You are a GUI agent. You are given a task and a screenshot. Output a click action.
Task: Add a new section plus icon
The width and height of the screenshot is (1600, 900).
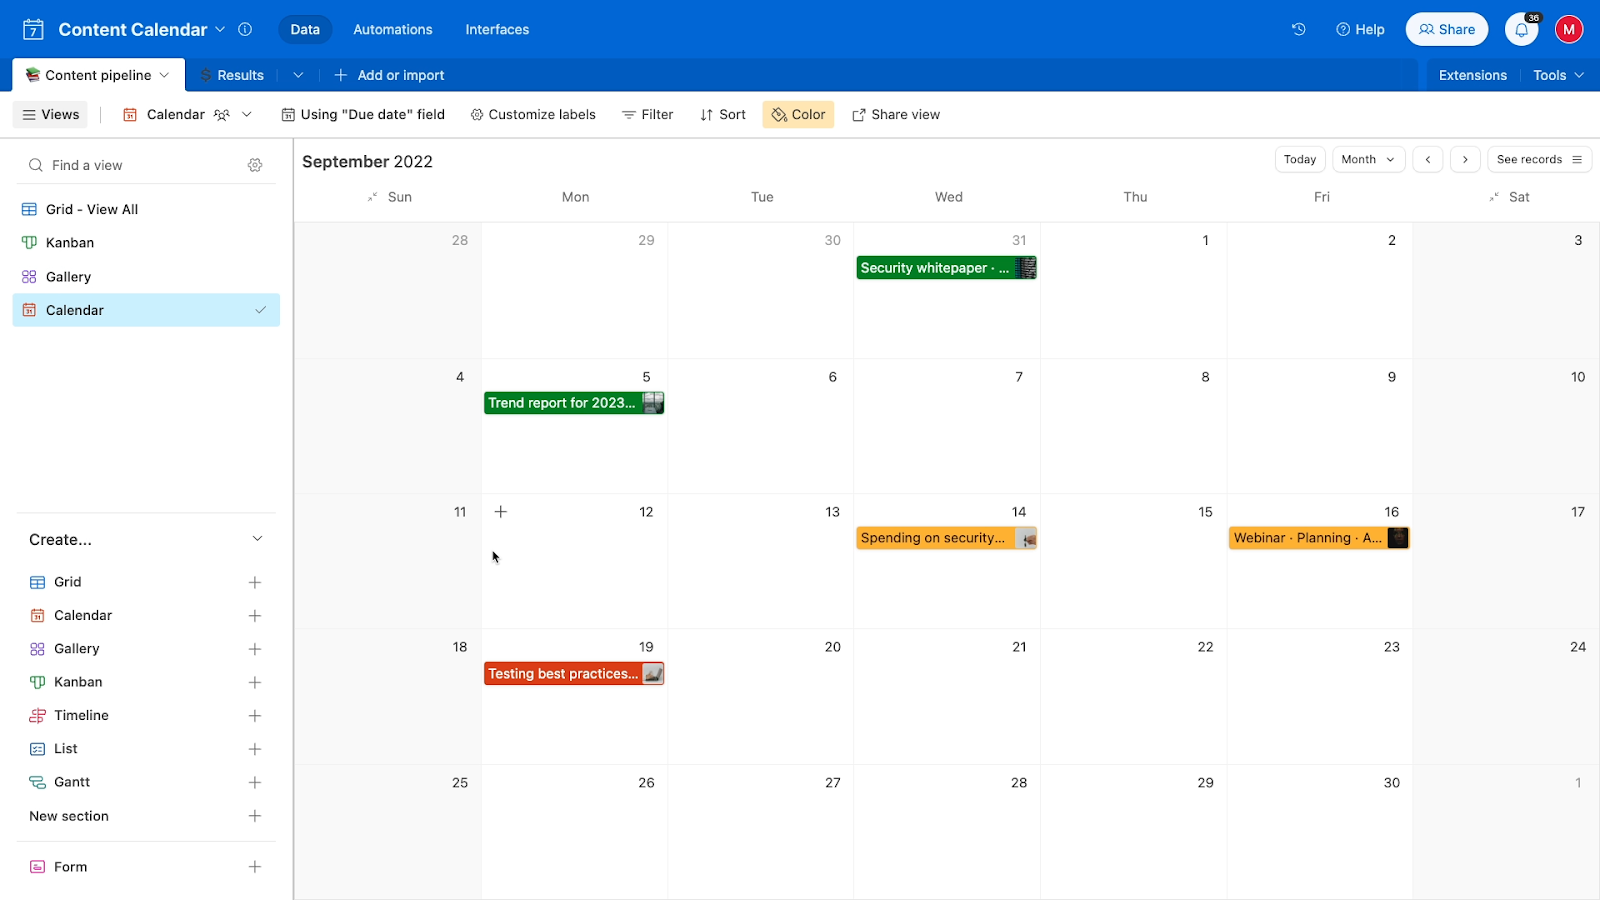(x=255, y=816)
